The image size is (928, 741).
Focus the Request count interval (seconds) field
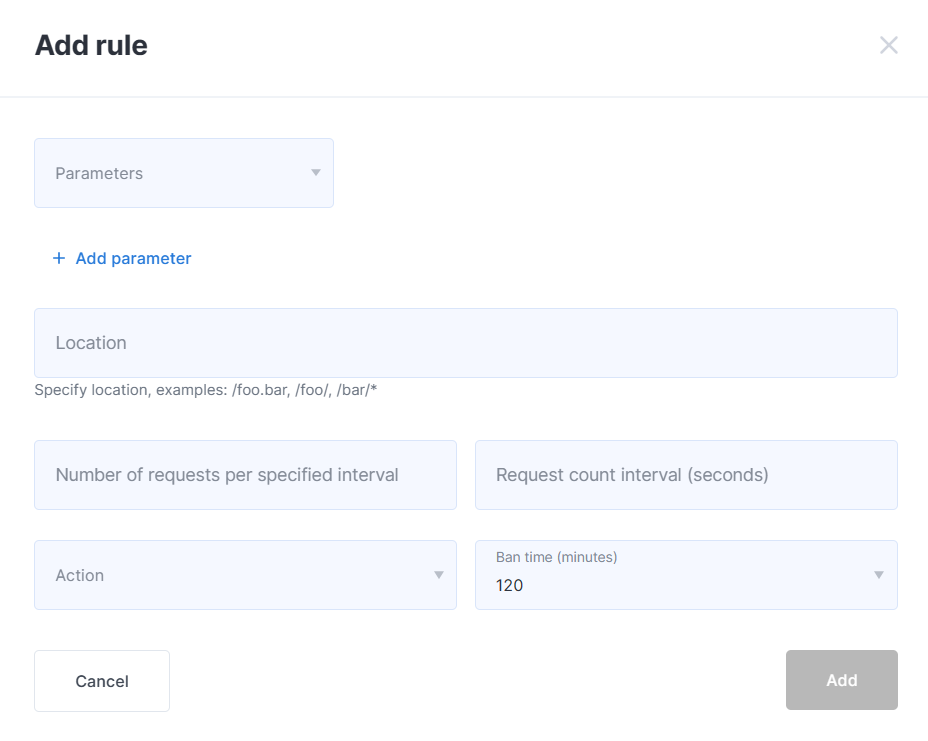687,475
